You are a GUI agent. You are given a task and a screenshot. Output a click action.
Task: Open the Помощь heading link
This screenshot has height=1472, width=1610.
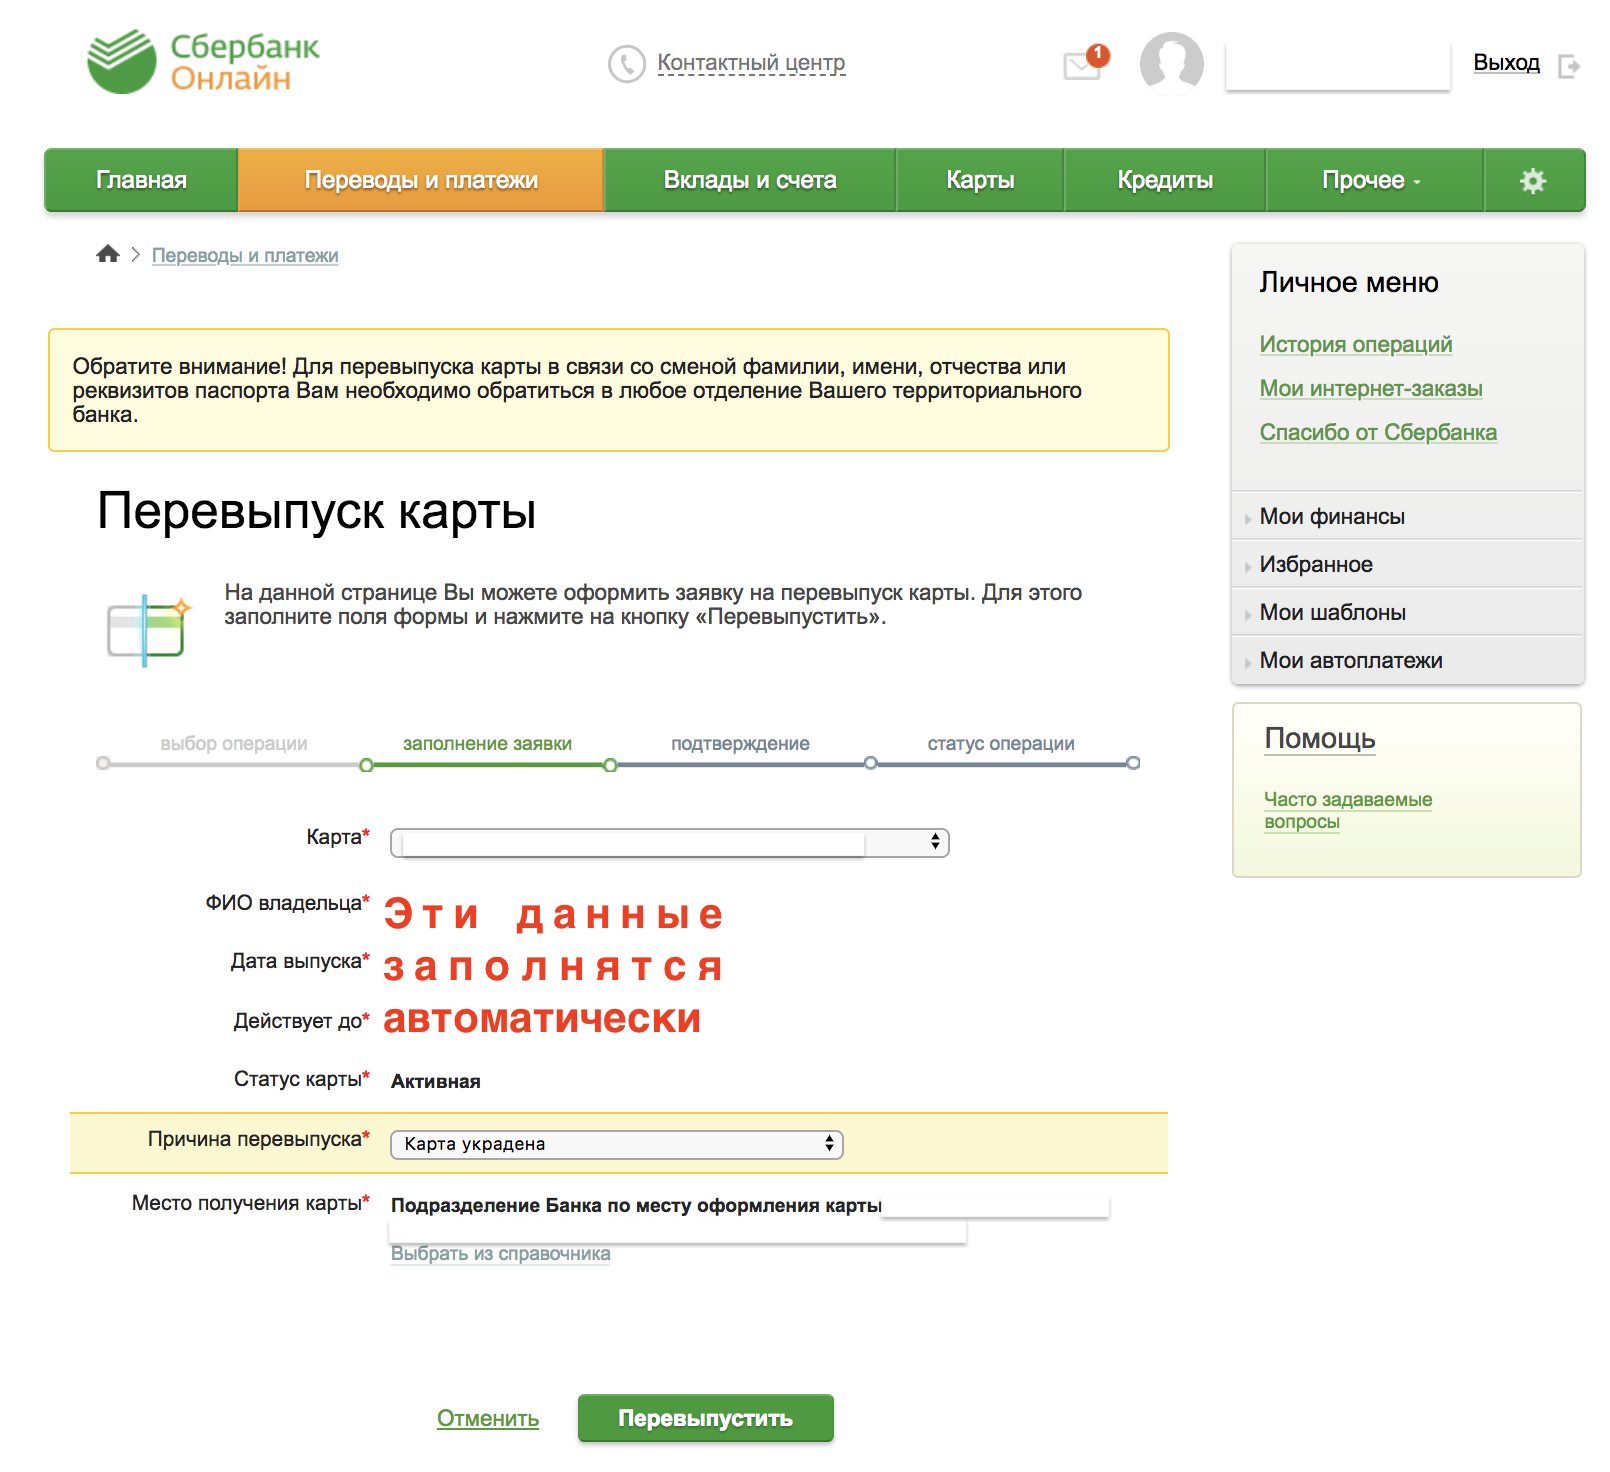pos(1320,739)
